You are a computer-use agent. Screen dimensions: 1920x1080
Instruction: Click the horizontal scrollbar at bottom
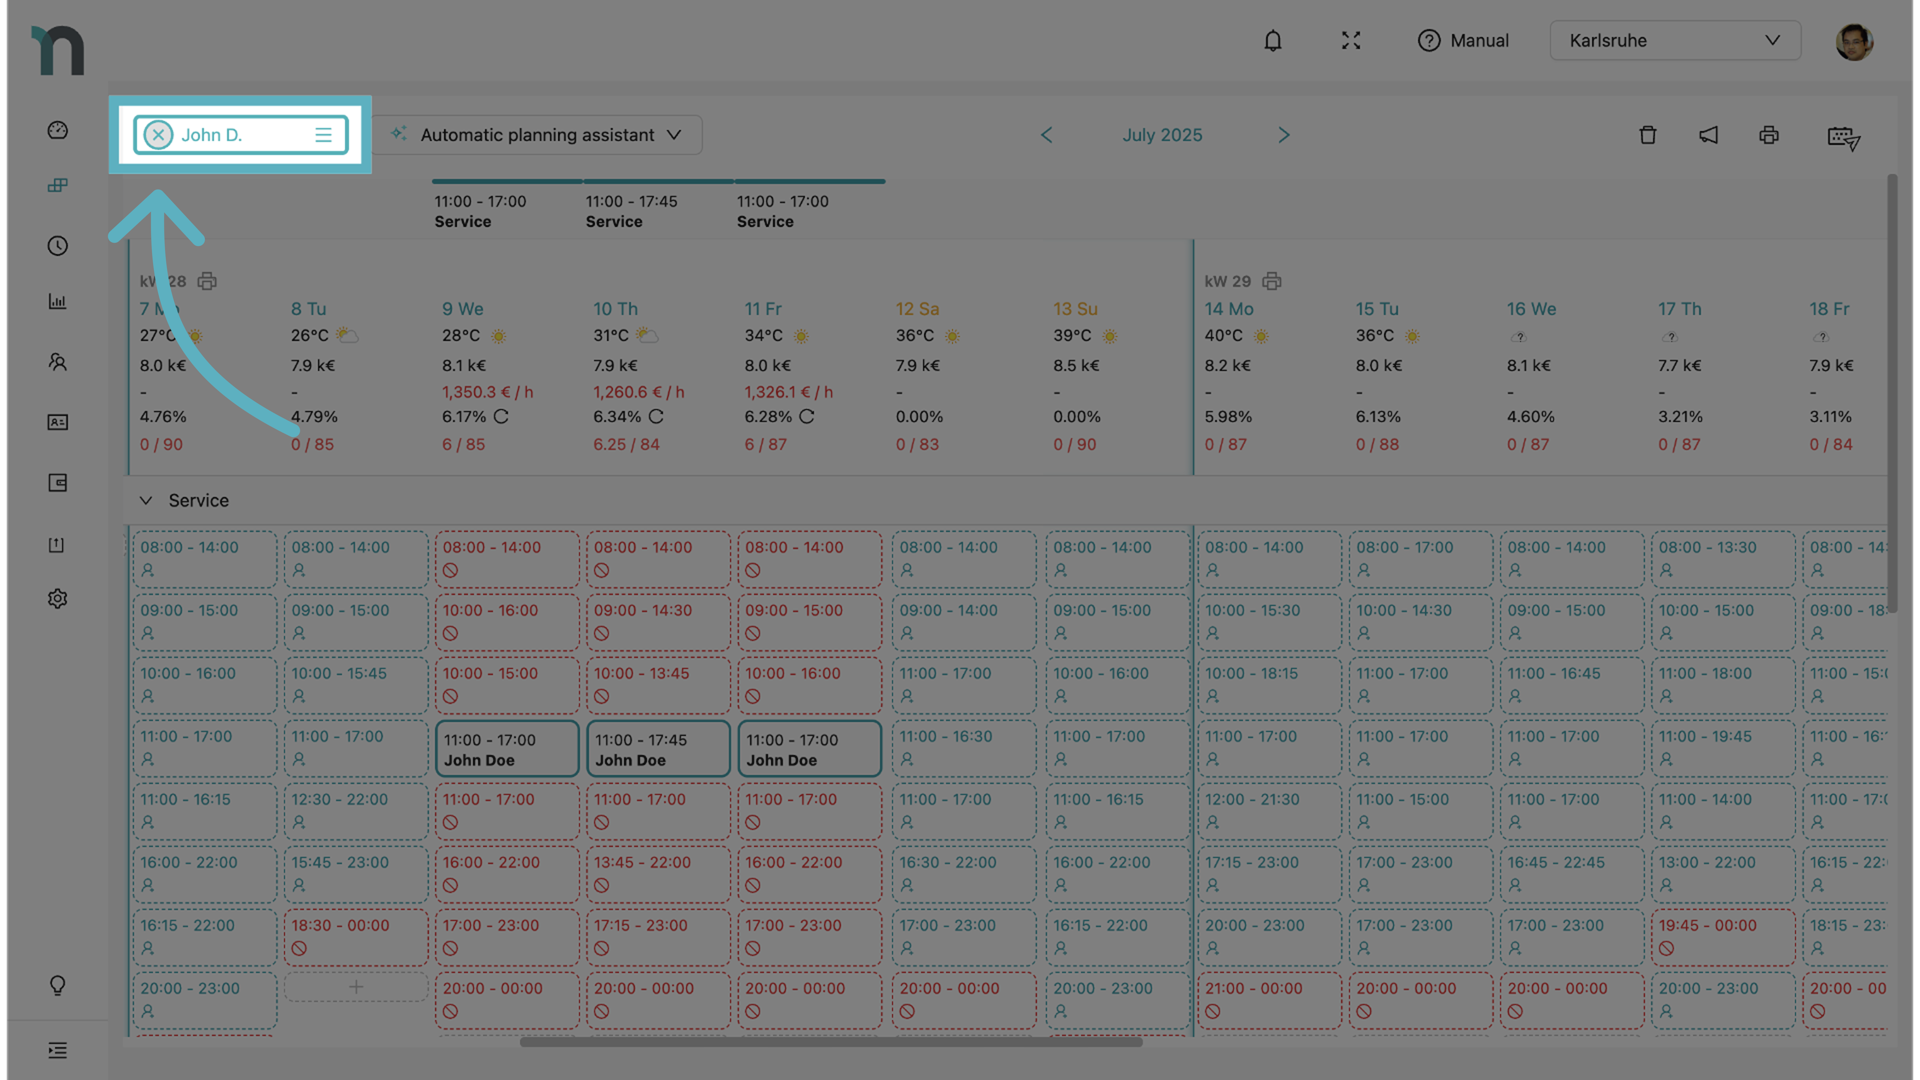click(x=830, y=1042)
